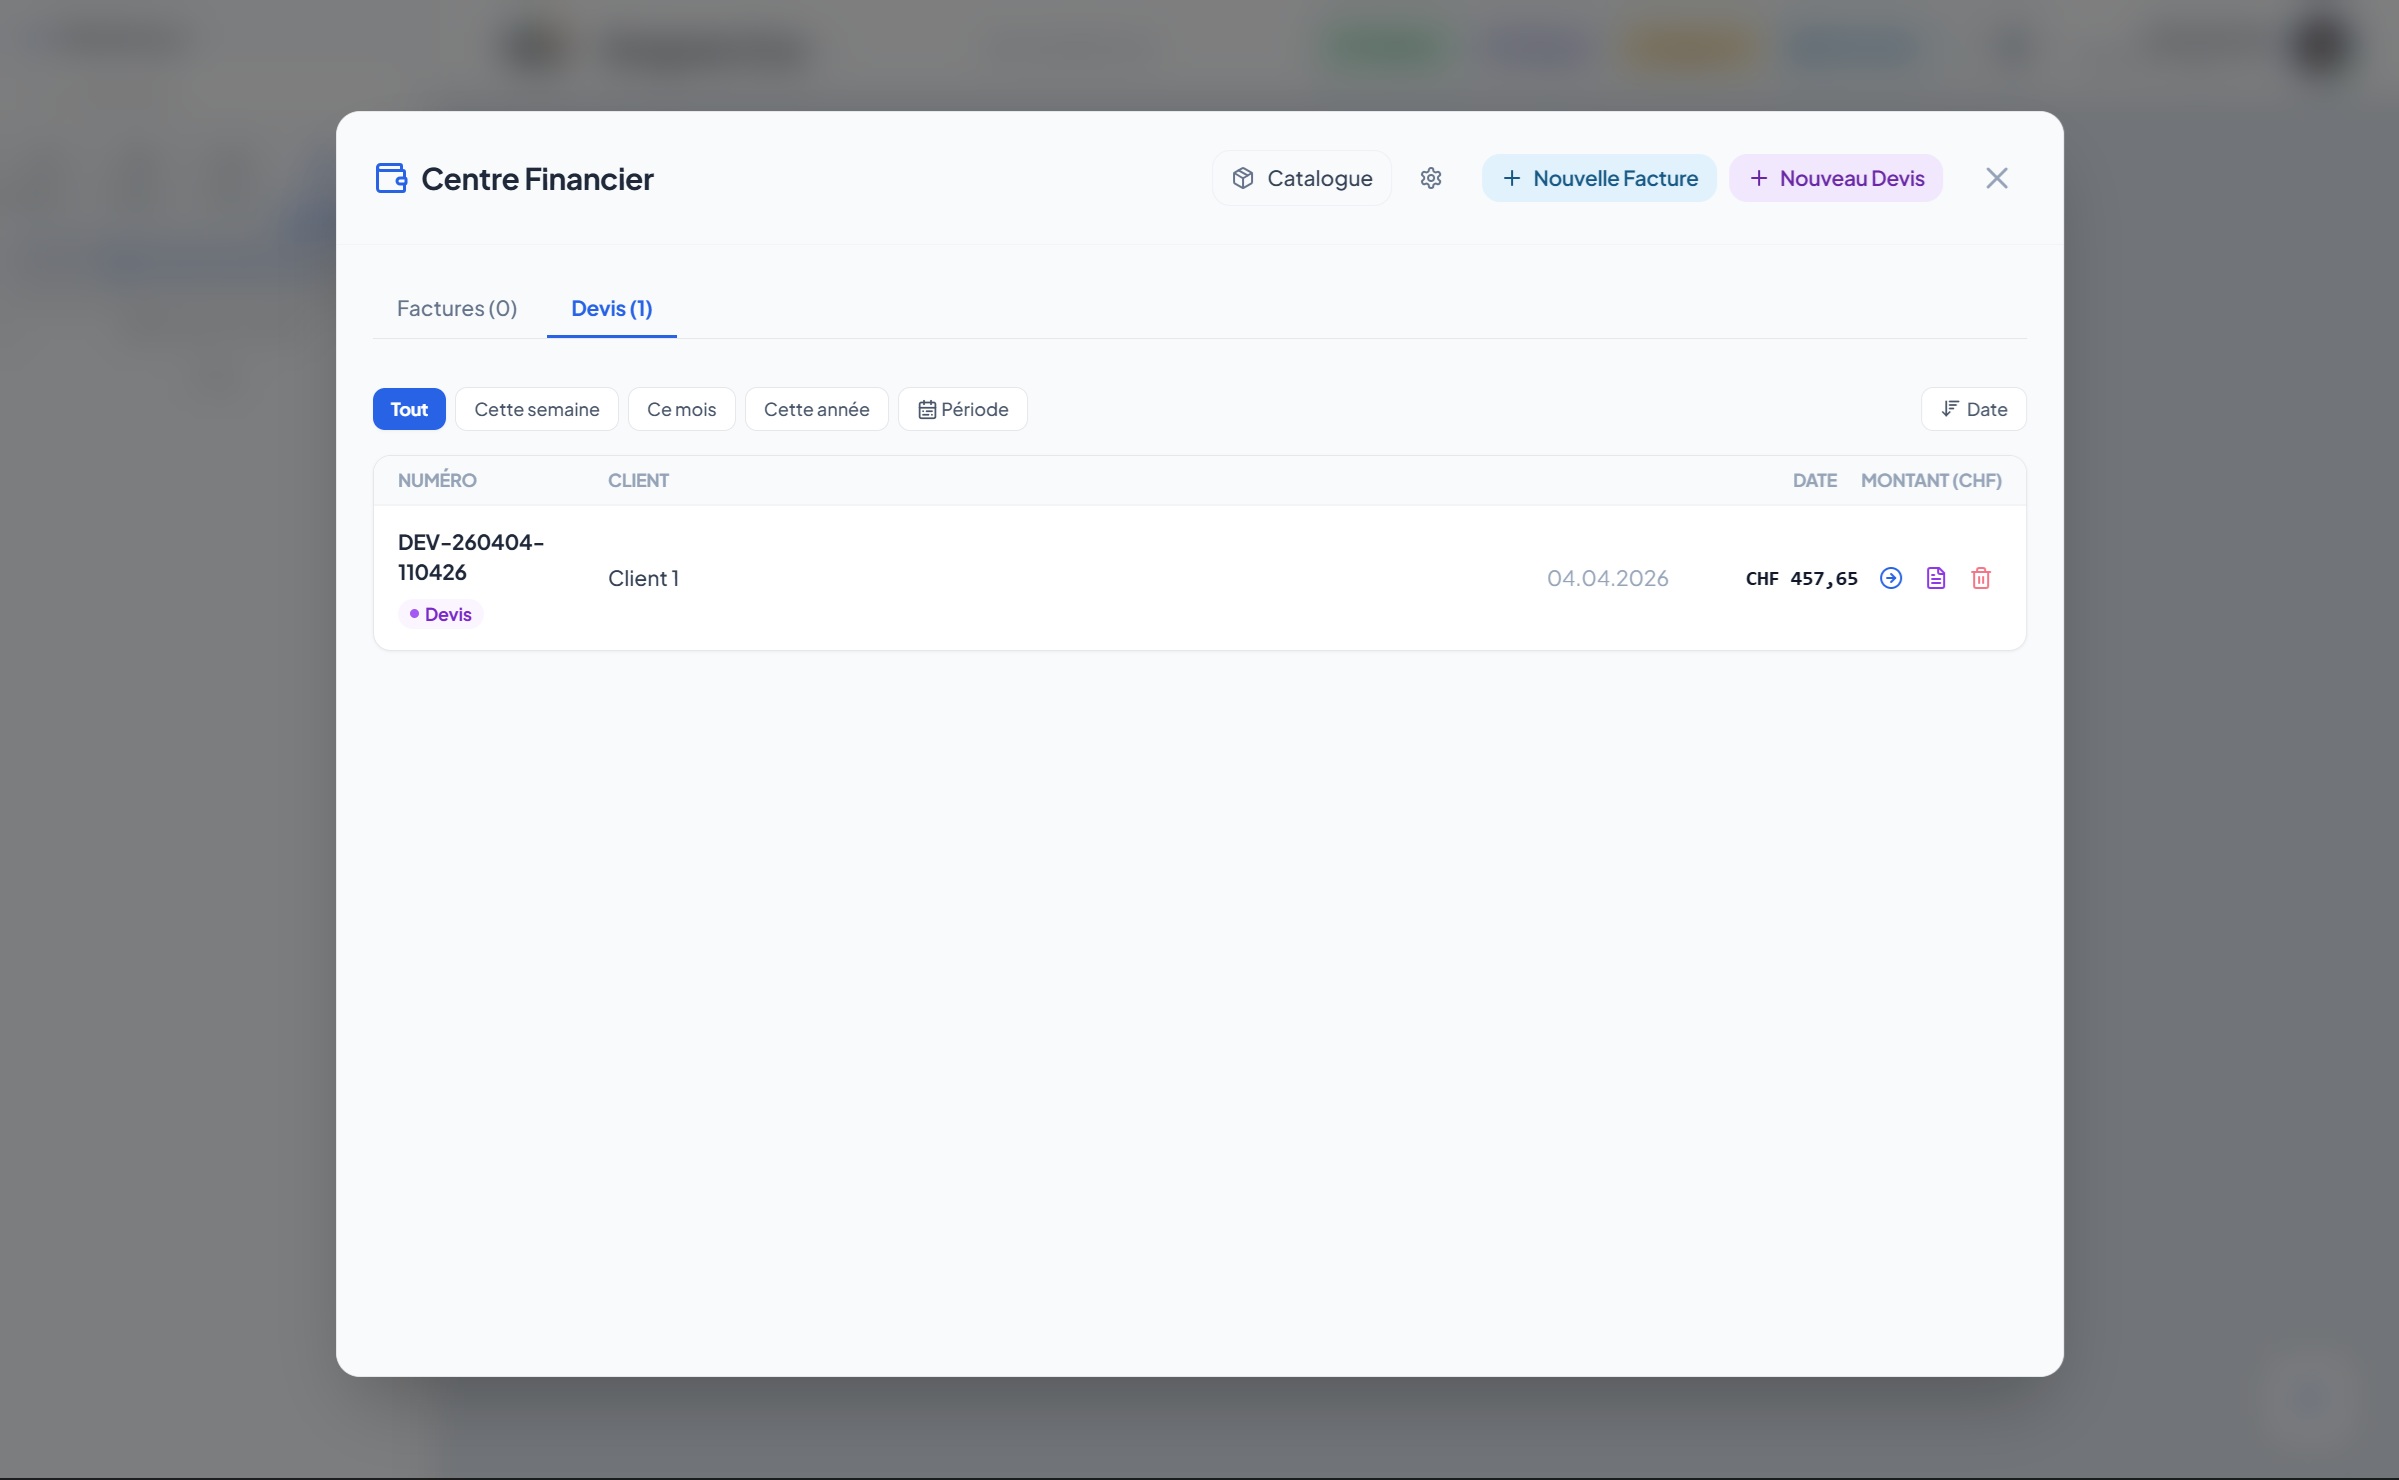Screen dimensions: 2399x1480
Task: Open the quote document icon
Action: click(x=1935, y=578)
